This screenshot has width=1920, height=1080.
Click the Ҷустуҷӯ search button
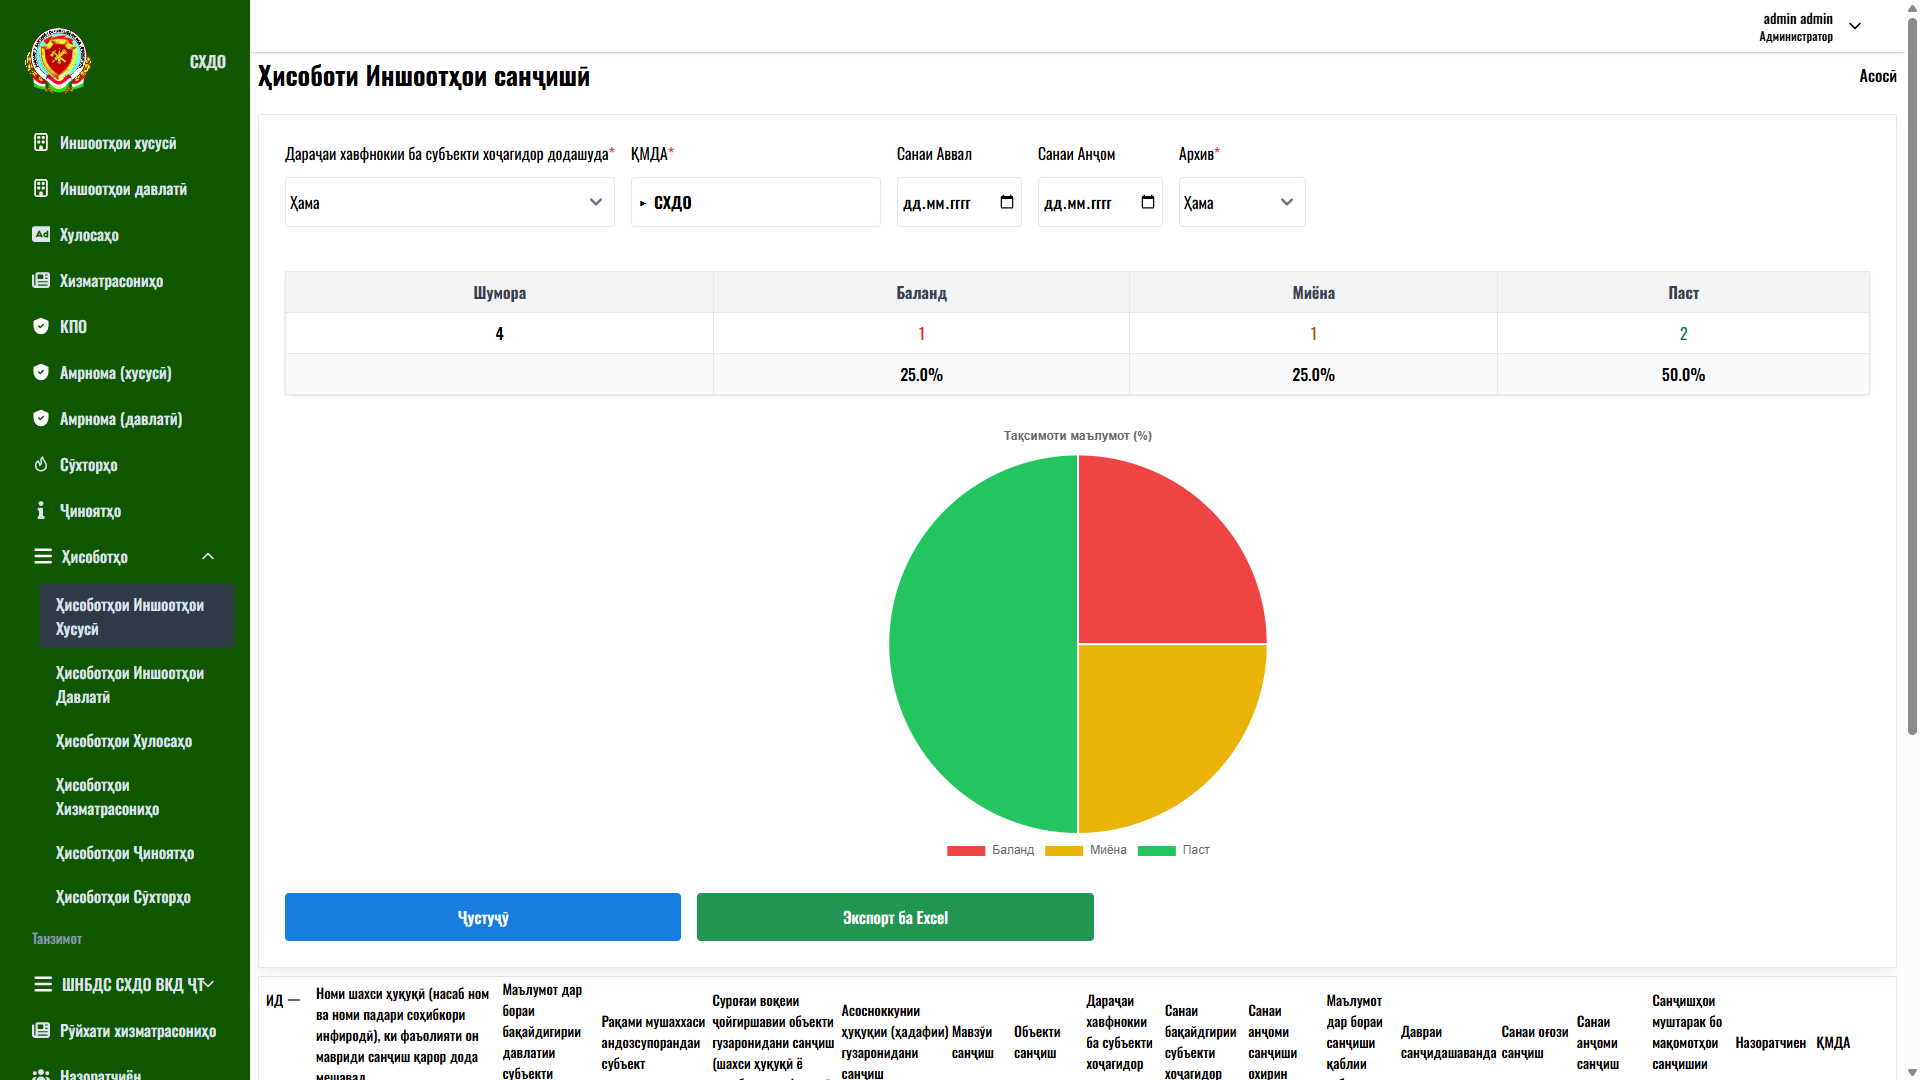coord(483,917)
